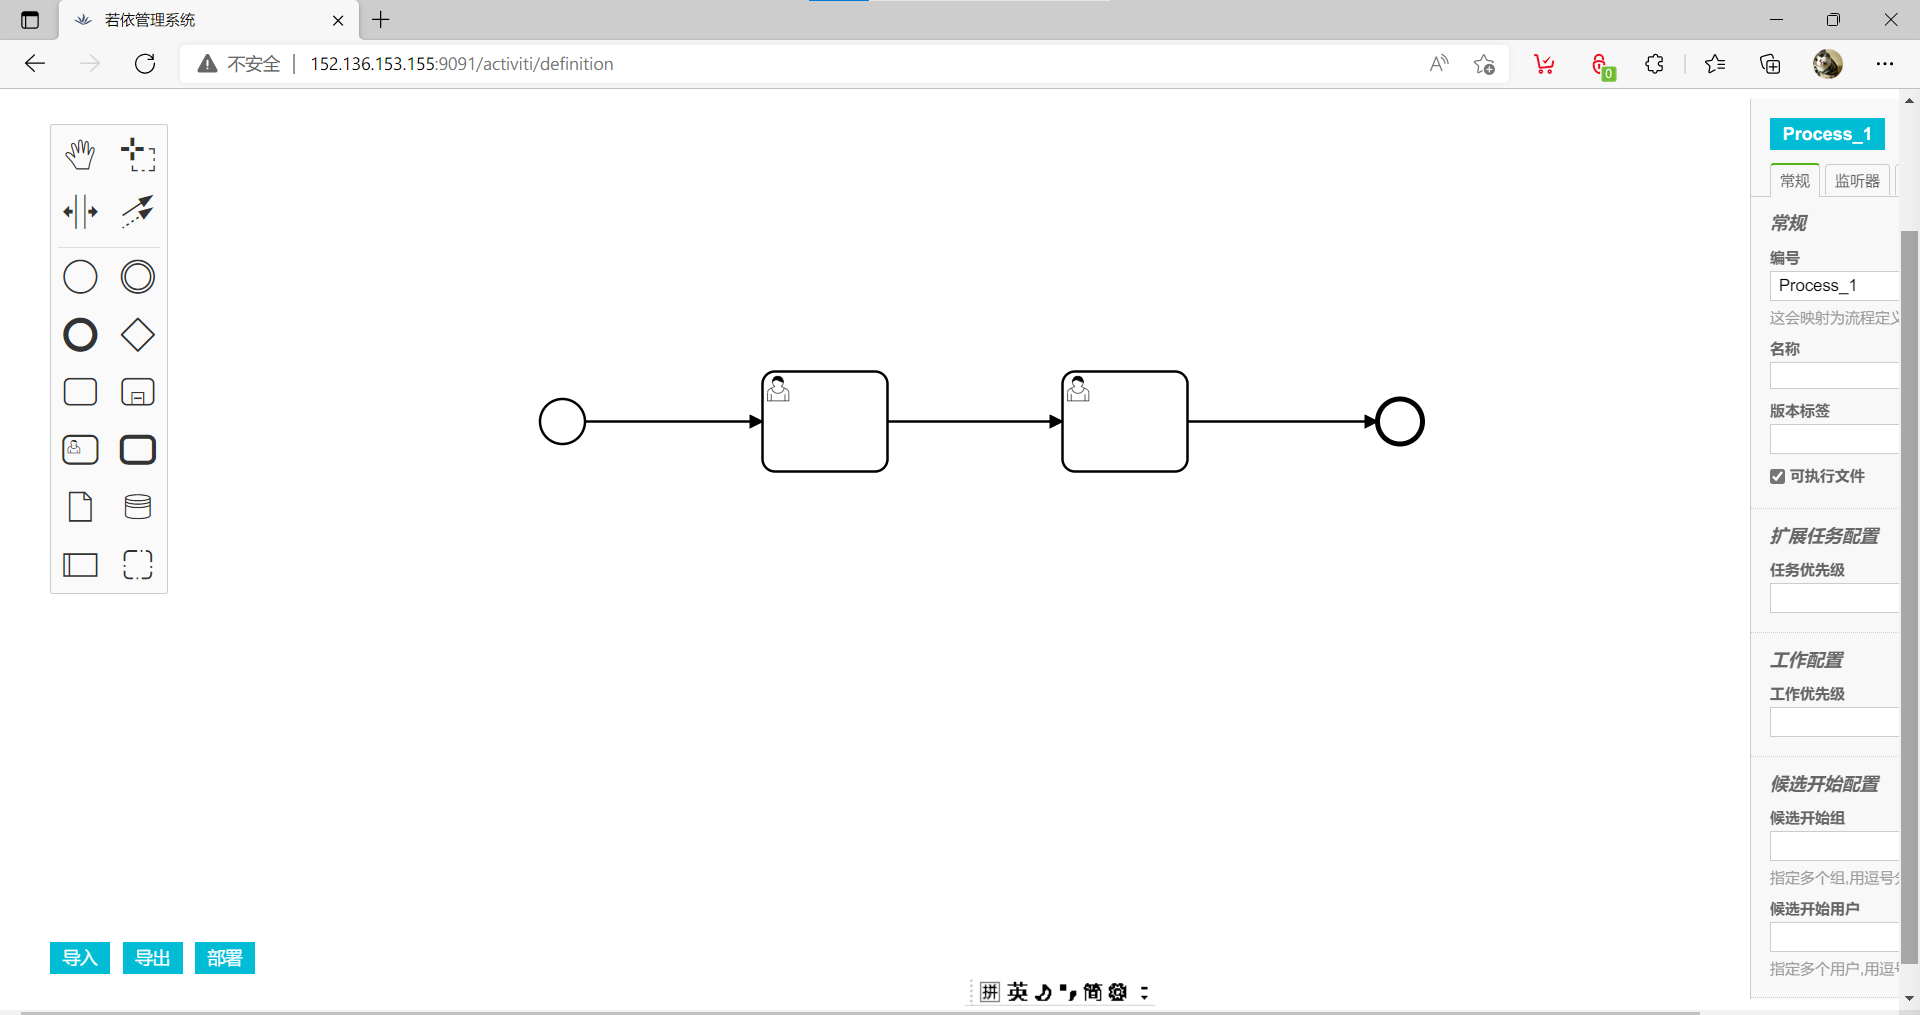This screenshot has height=1015, width=1920.
Task: Select the intermediate event double-circle icon
Action: [x=138, y=277]
